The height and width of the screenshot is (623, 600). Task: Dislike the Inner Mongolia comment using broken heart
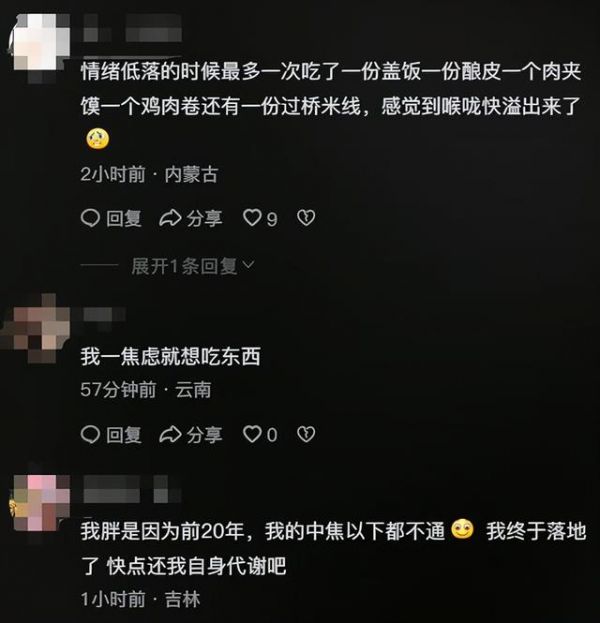[306, 218]
